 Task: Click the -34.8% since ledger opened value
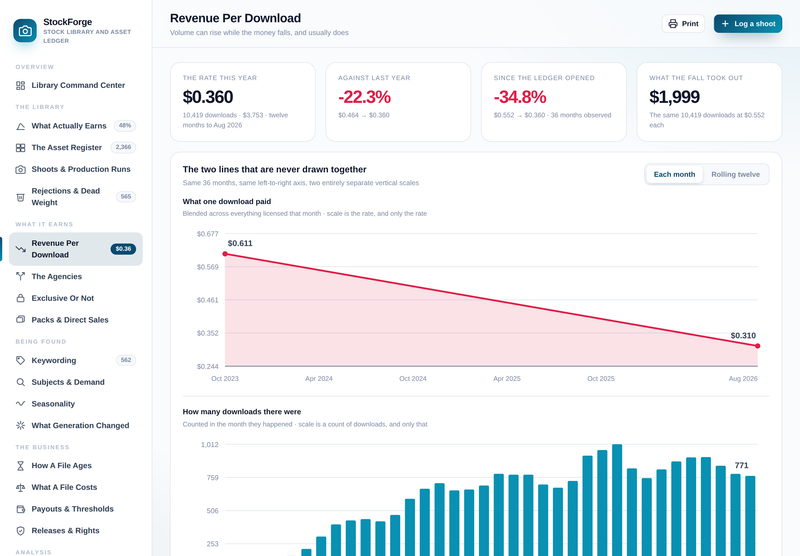point(520,97)
